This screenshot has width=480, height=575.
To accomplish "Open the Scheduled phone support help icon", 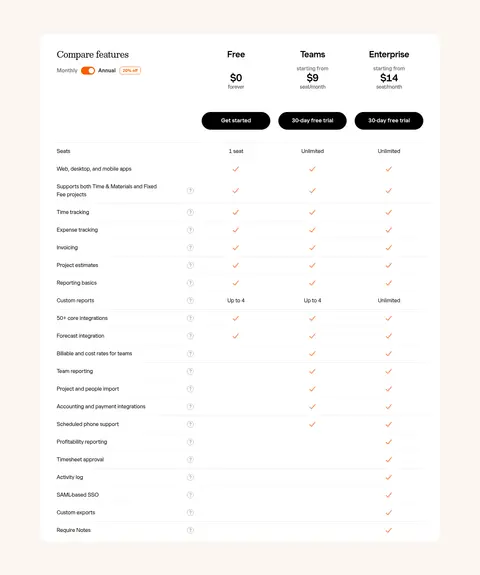I will [190, 424].
